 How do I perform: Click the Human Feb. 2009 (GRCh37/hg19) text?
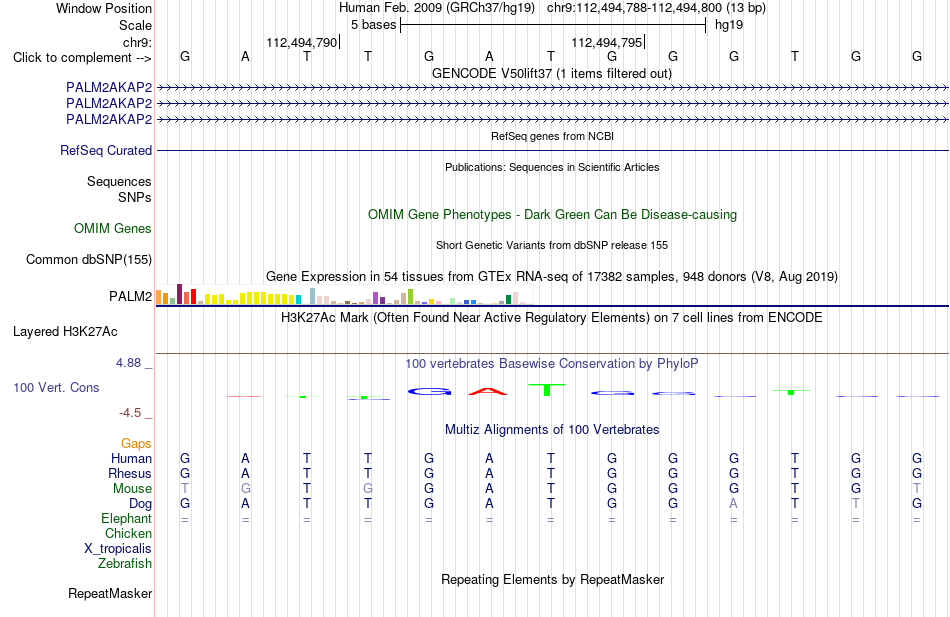[437, 8]
